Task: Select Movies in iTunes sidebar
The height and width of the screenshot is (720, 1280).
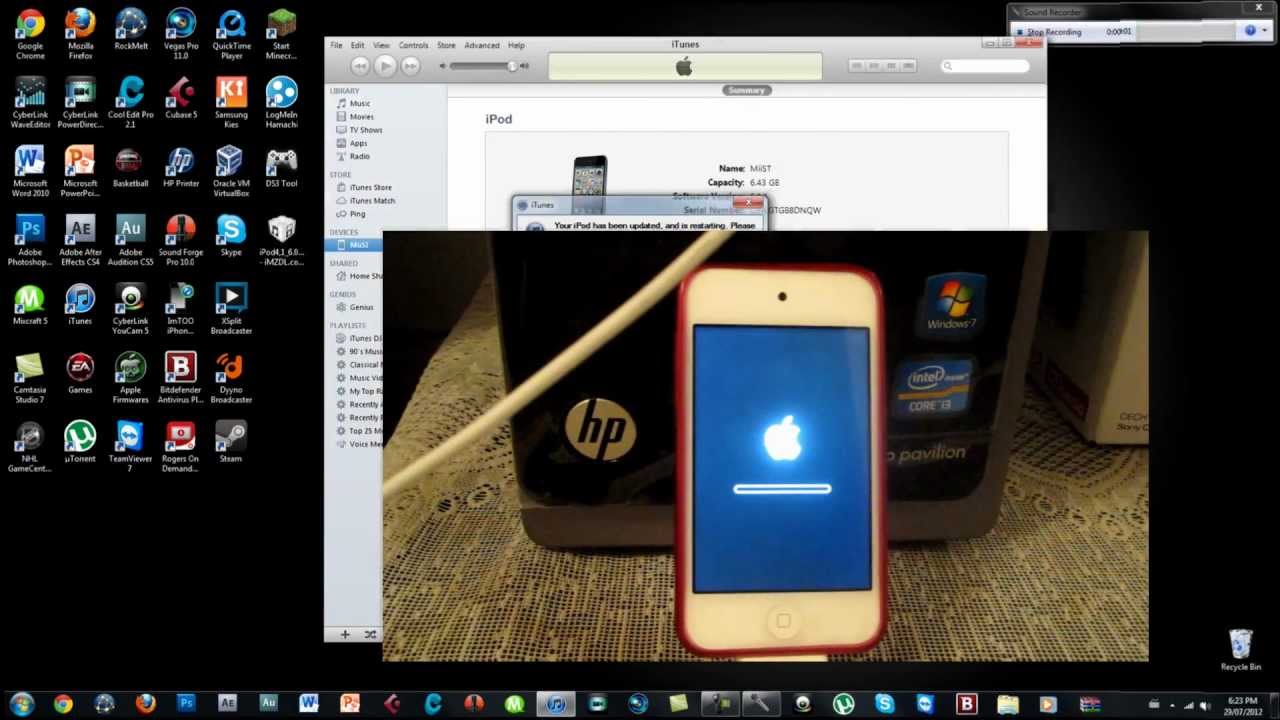Action: 361,117
